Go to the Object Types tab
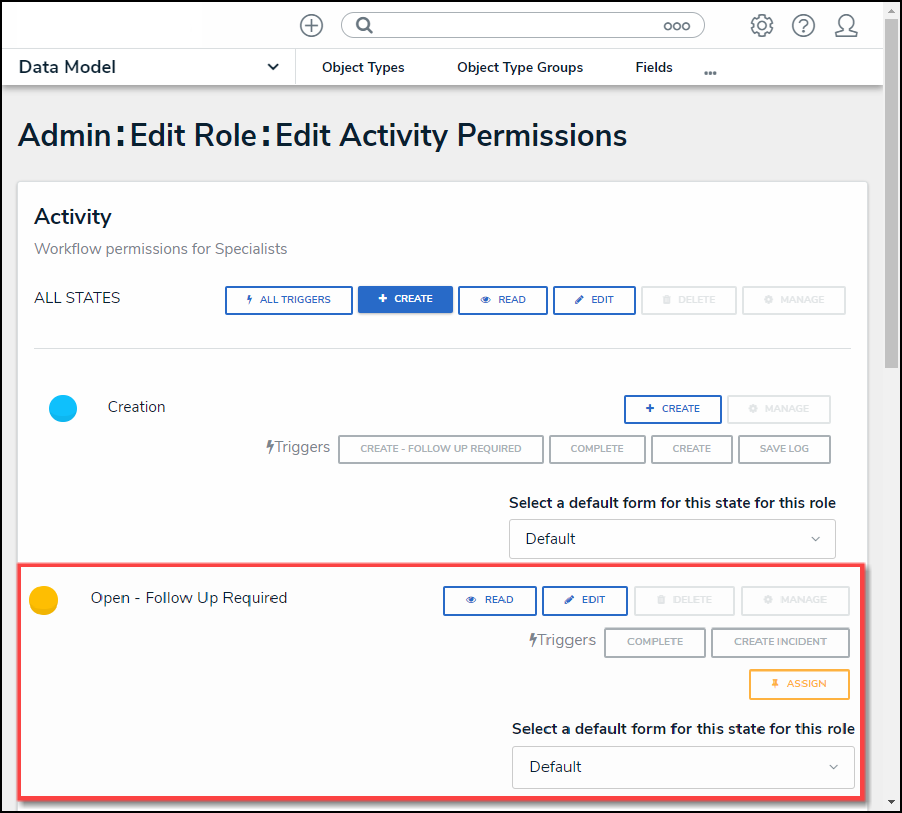This screenshot has width=902, height=813. (363, 68)
